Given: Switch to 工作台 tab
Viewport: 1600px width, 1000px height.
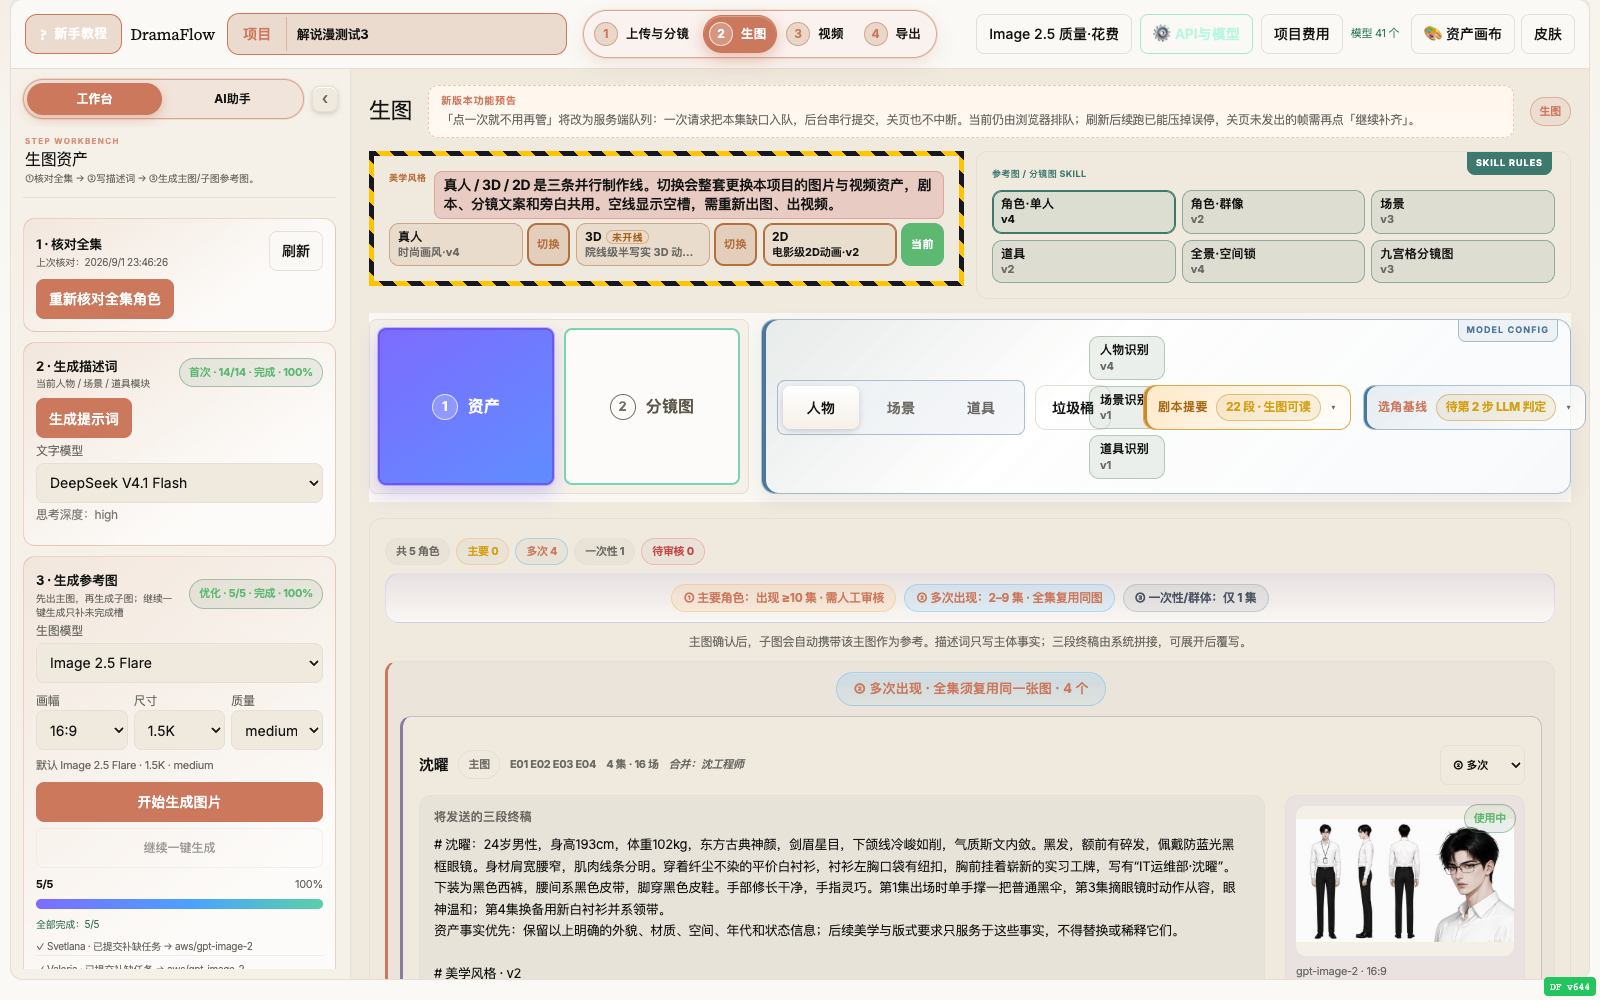Looking at the screenshot, I should 94,99.
